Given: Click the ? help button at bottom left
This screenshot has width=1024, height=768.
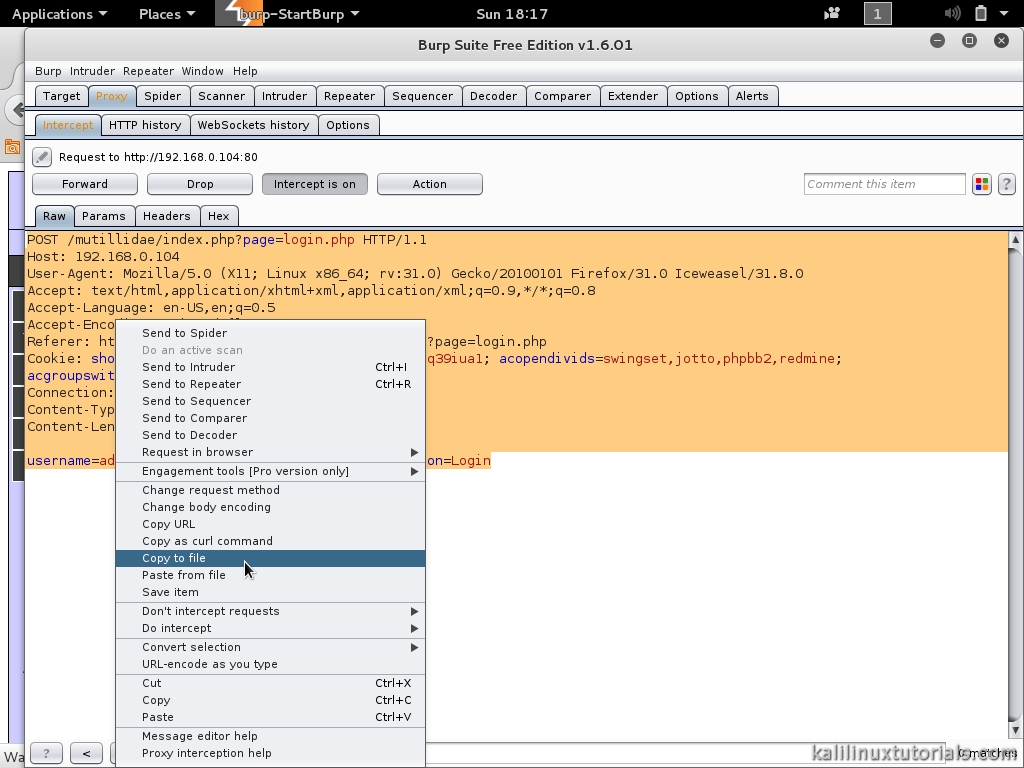Looking at the screenshot, I should tap(45, 753).
